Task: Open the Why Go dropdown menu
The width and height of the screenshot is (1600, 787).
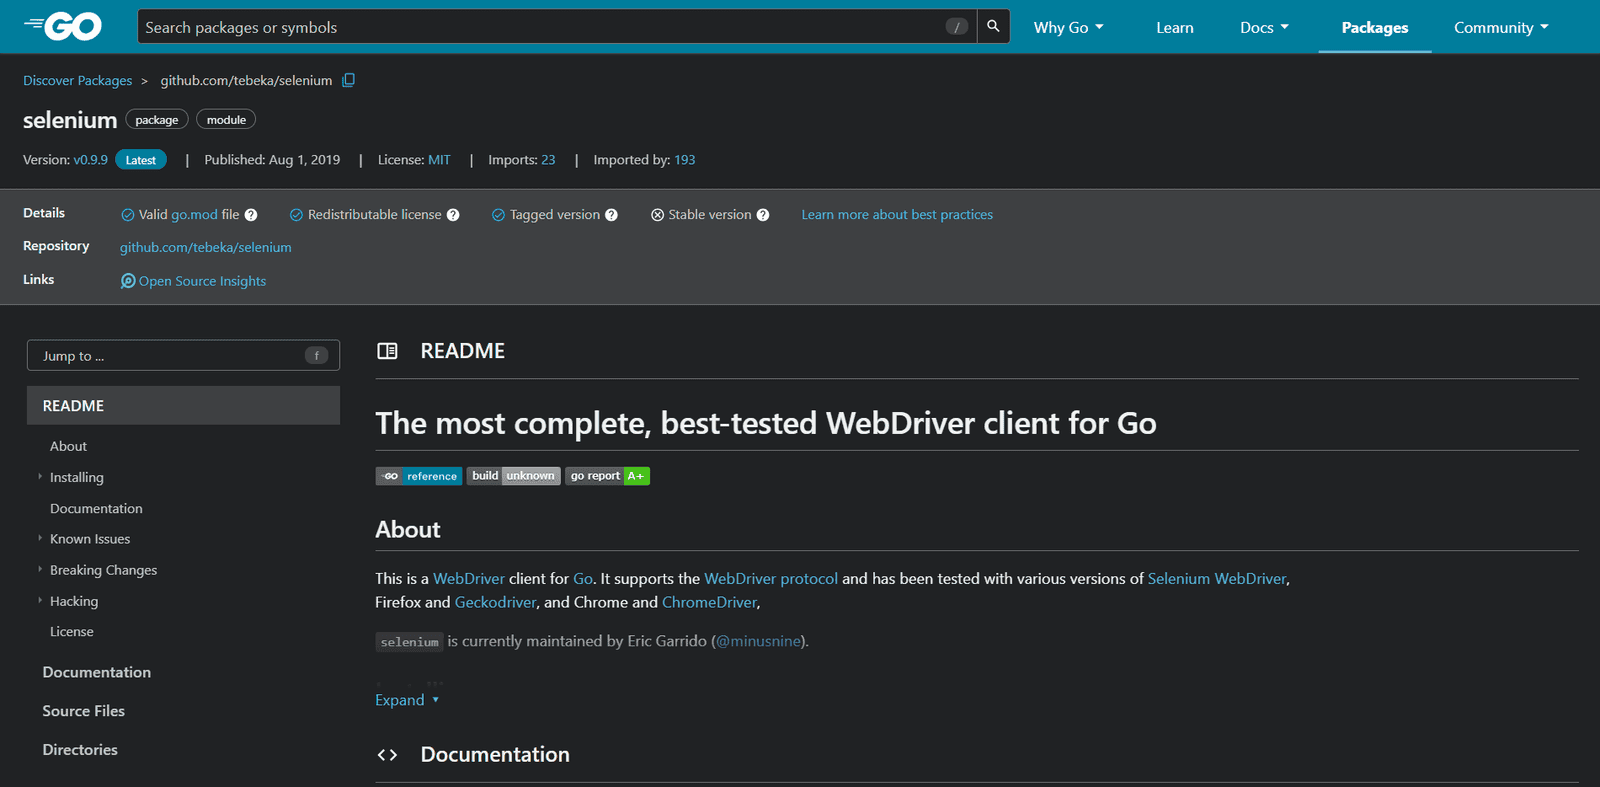Action: click(1068, 28)
